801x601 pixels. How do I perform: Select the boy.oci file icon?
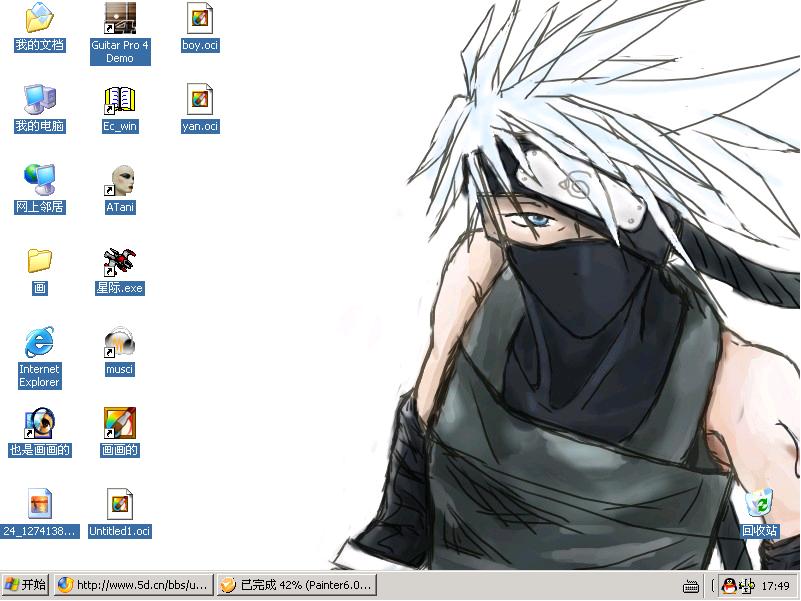point(200,18)
